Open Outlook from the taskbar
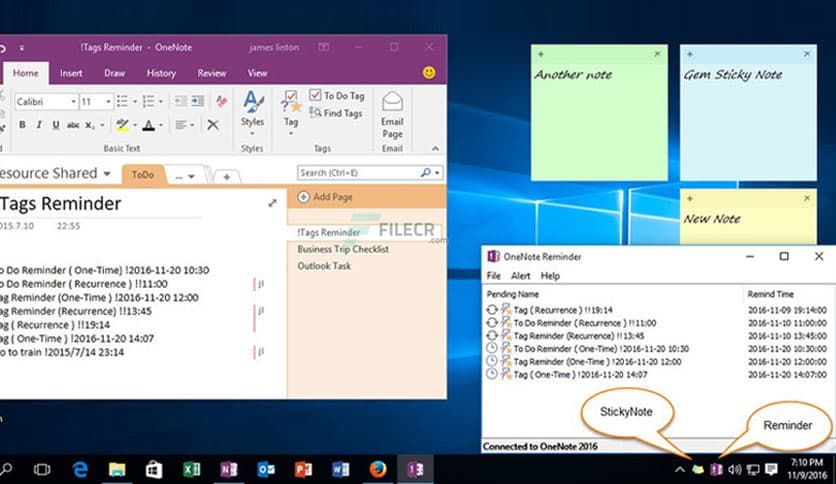Image resolution: width=836 pixels, height=484 pixels. [266, 469]
